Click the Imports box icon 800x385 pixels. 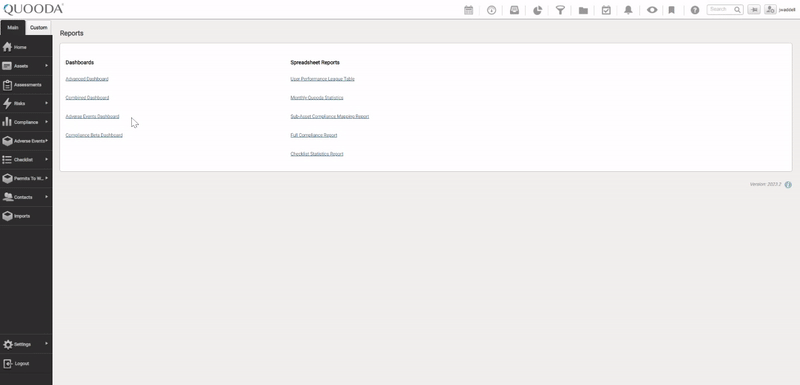coord(7,216)
